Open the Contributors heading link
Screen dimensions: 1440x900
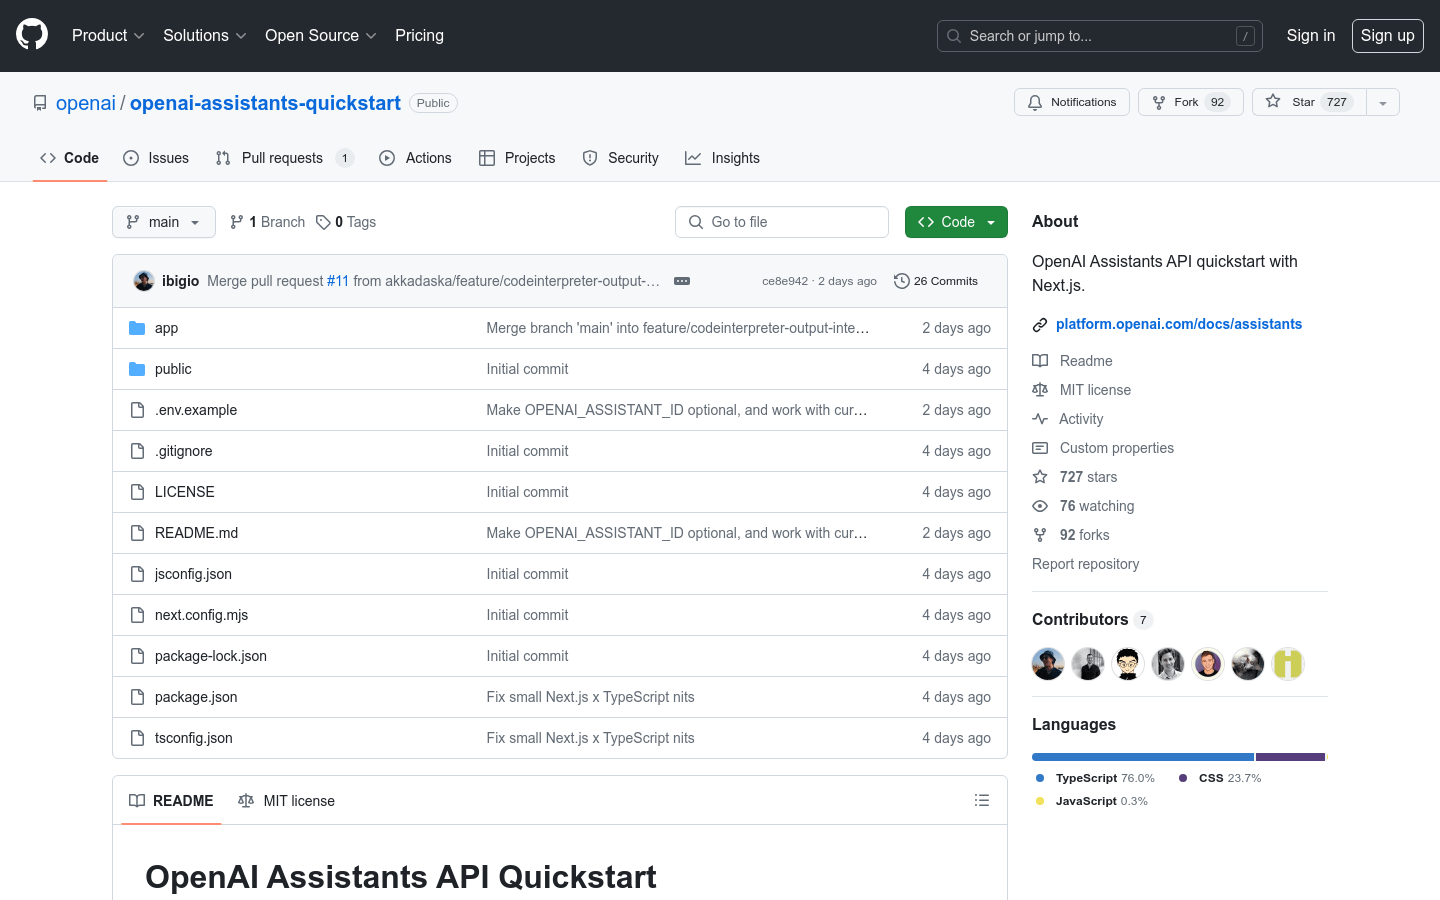pos(1092,619)
